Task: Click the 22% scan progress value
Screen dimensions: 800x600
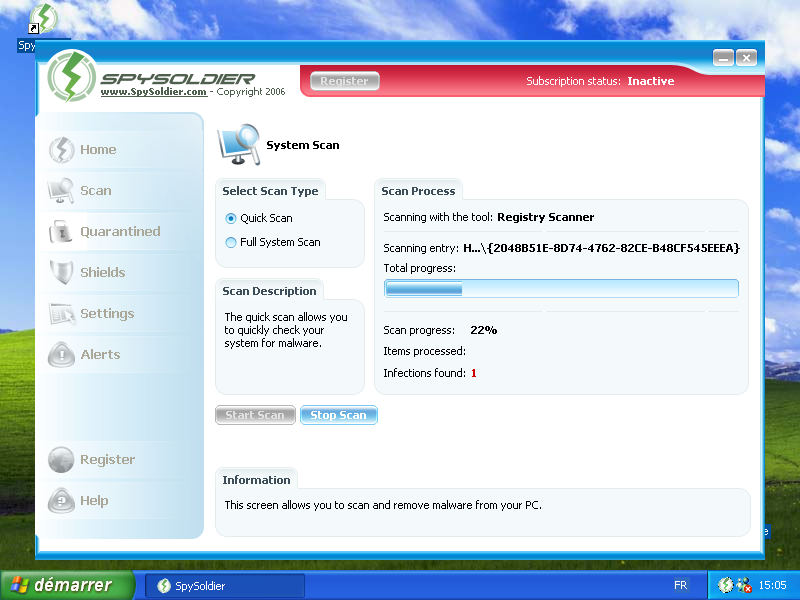Action: point(483,331)
